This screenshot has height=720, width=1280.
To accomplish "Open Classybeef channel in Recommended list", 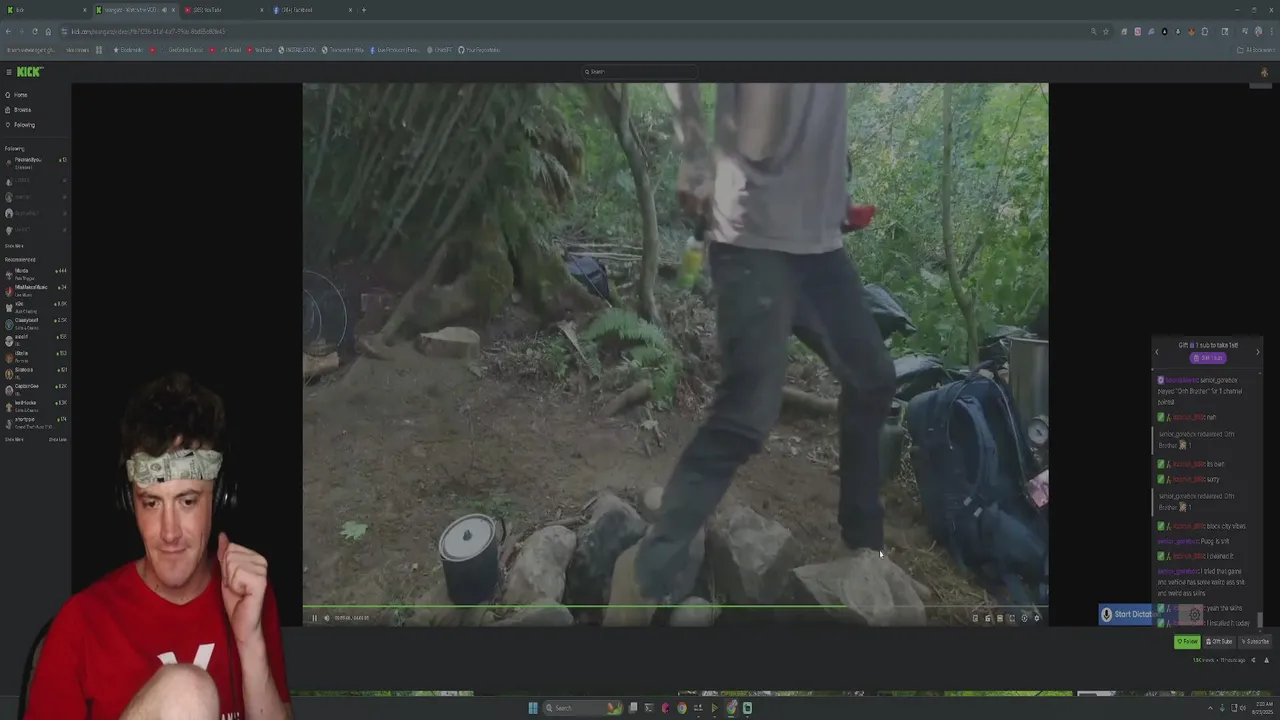I will point(35,322).
